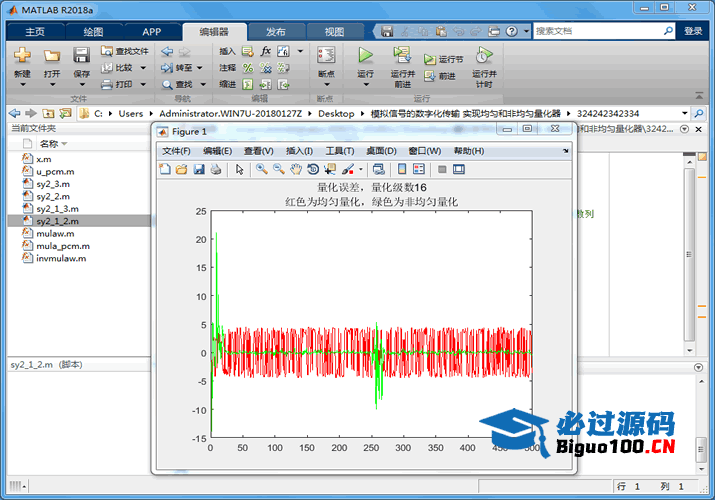The image size is (715, 500).
Task: Click the insert legend icon in Figure
Action: [419, 170]
